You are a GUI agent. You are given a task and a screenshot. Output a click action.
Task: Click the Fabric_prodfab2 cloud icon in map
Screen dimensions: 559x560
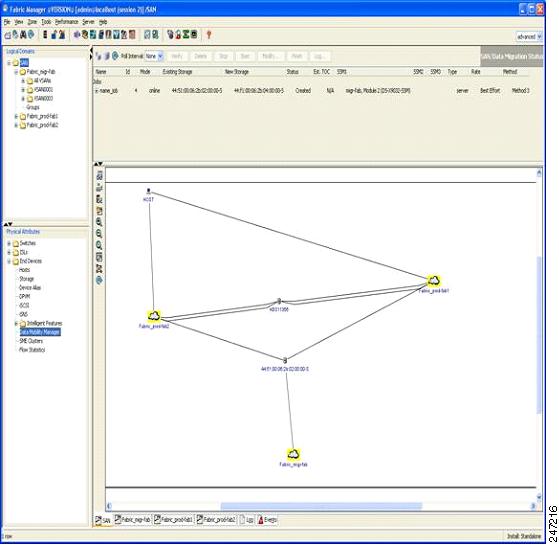click(154, 316)
